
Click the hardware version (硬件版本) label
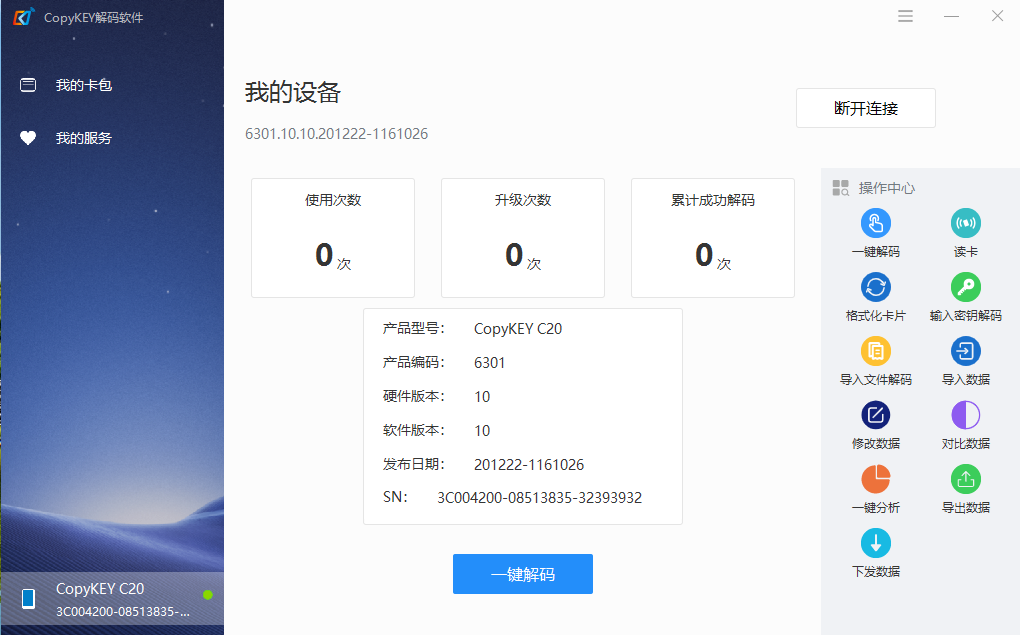click(x=414, y=396)
